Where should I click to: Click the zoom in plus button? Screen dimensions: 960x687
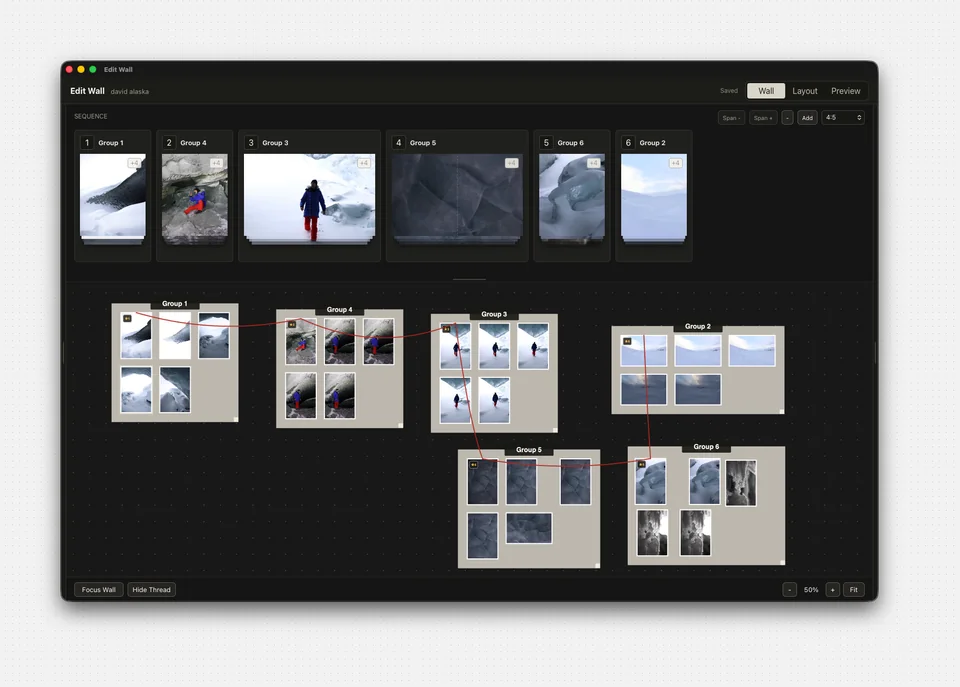832,590
